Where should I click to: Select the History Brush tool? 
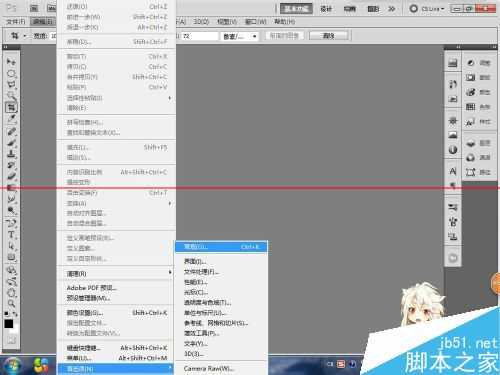pyautogui.click(x=11, y=165)
